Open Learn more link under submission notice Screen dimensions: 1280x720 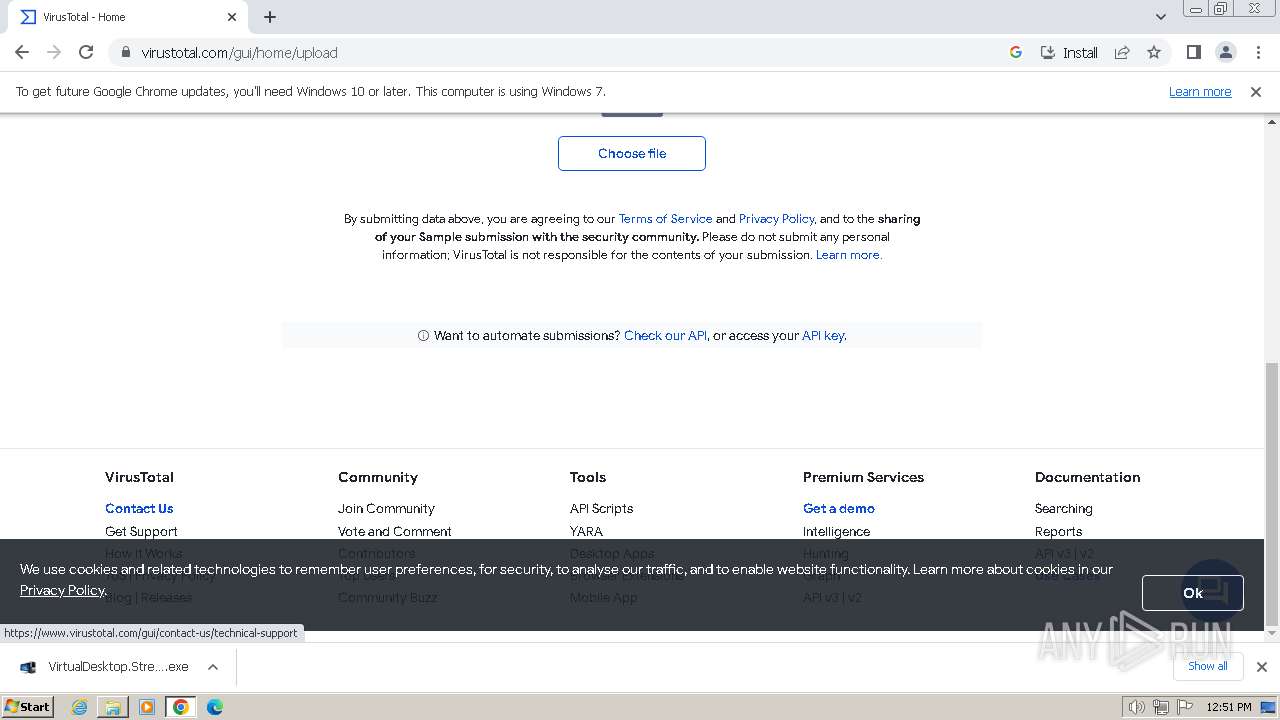pos(848,254)
